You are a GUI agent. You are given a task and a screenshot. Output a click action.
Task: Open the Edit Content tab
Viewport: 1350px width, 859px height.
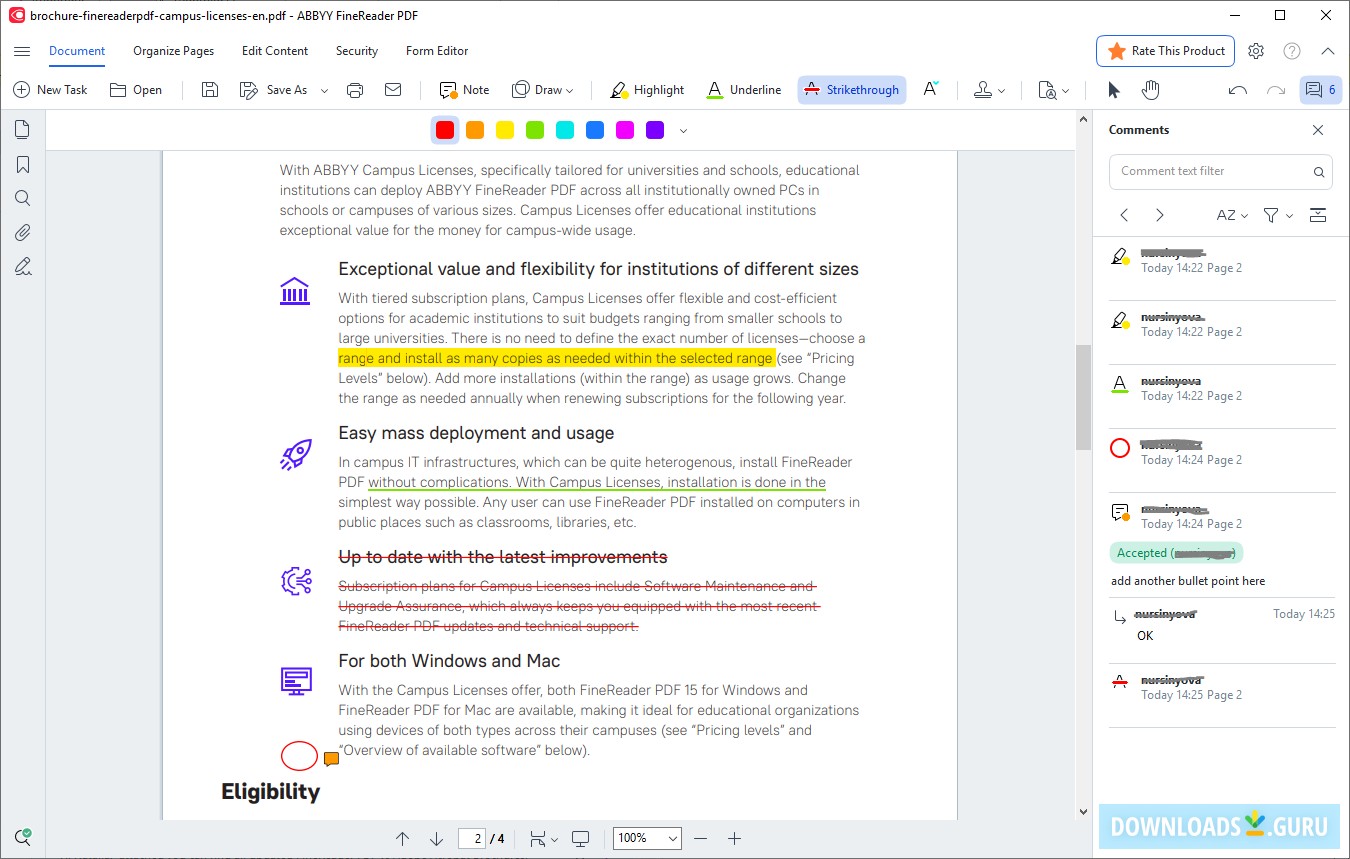pyautogui.click(x=275, y=51)
